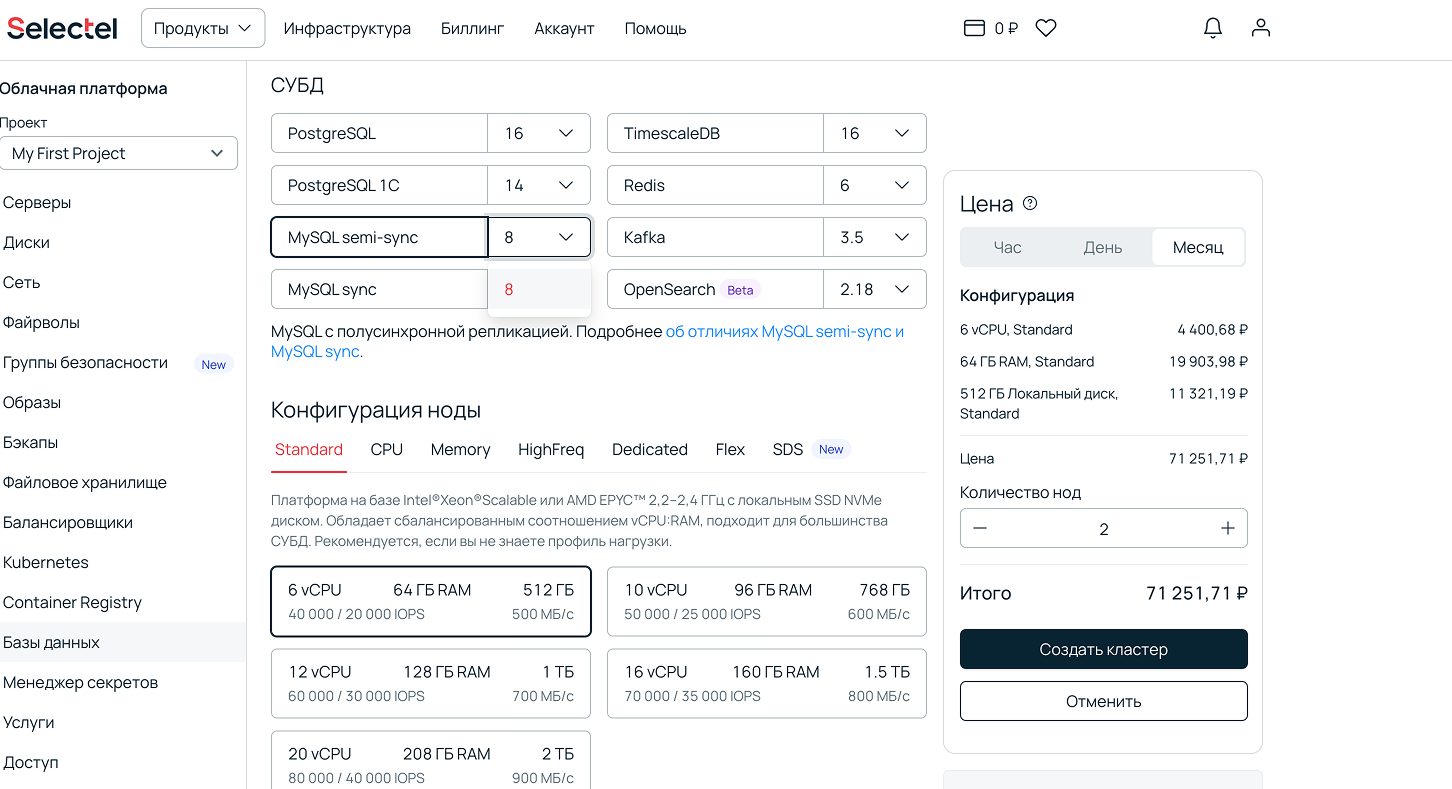Open Сеть in sidebar

point(22,282)
